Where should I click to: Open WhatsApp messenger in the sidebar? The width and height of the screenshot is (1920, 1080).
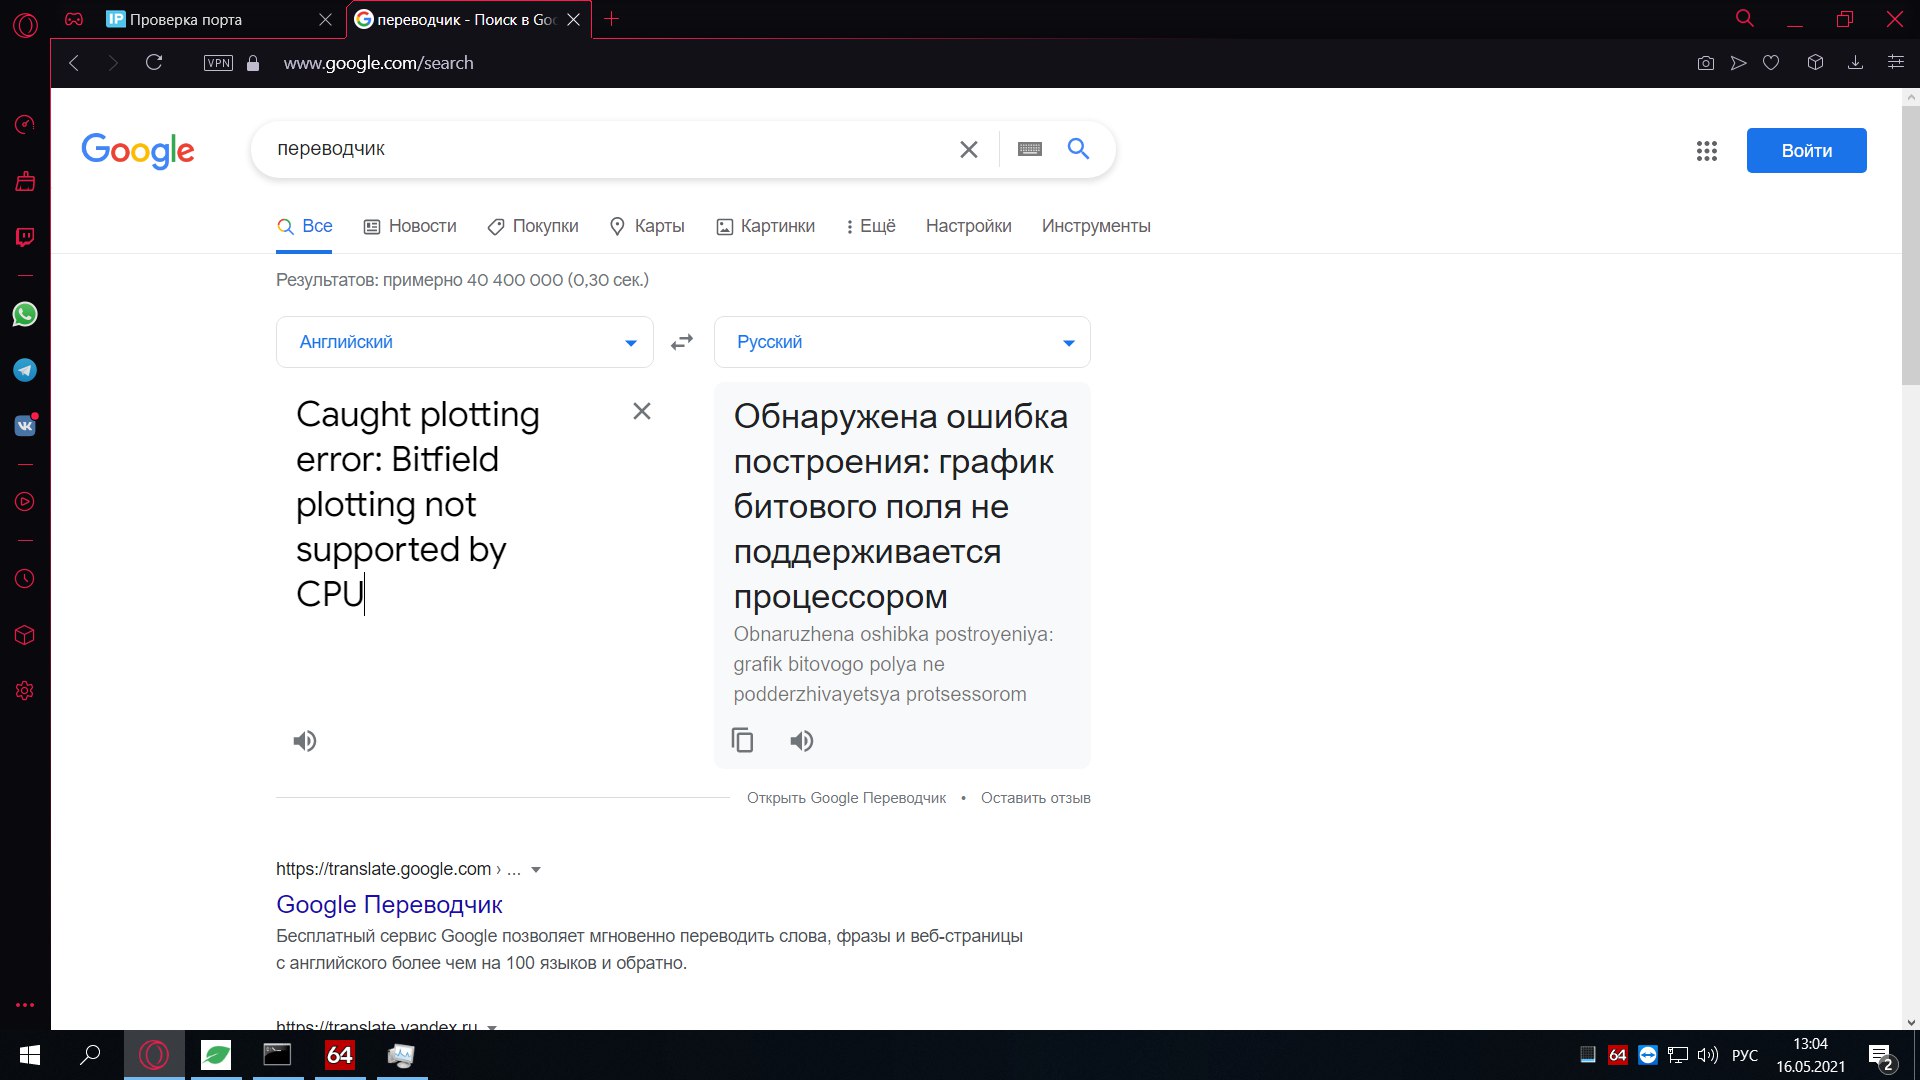[x=25, y=314]
